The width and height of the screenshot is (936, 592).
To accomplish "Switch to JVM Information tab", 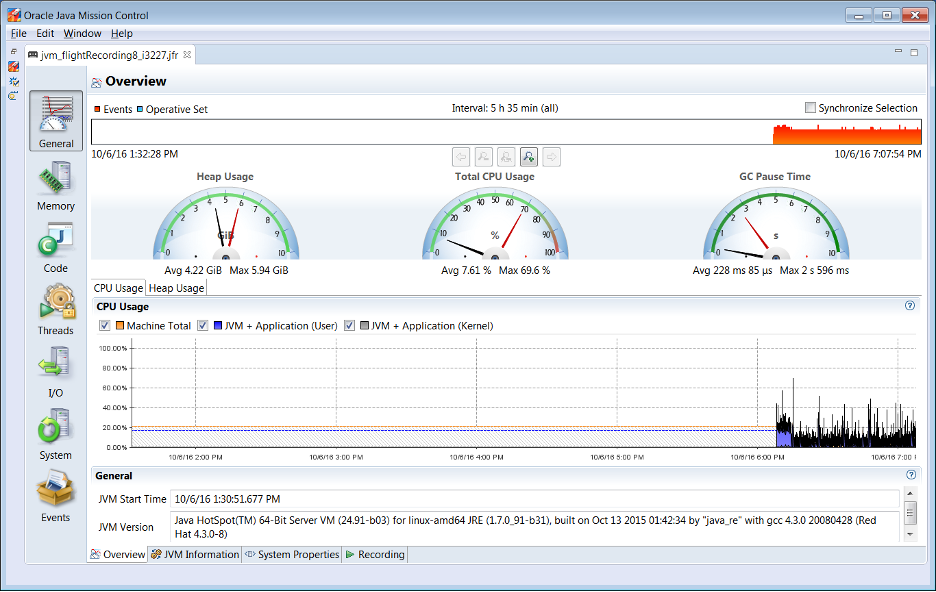I will 195,554.
